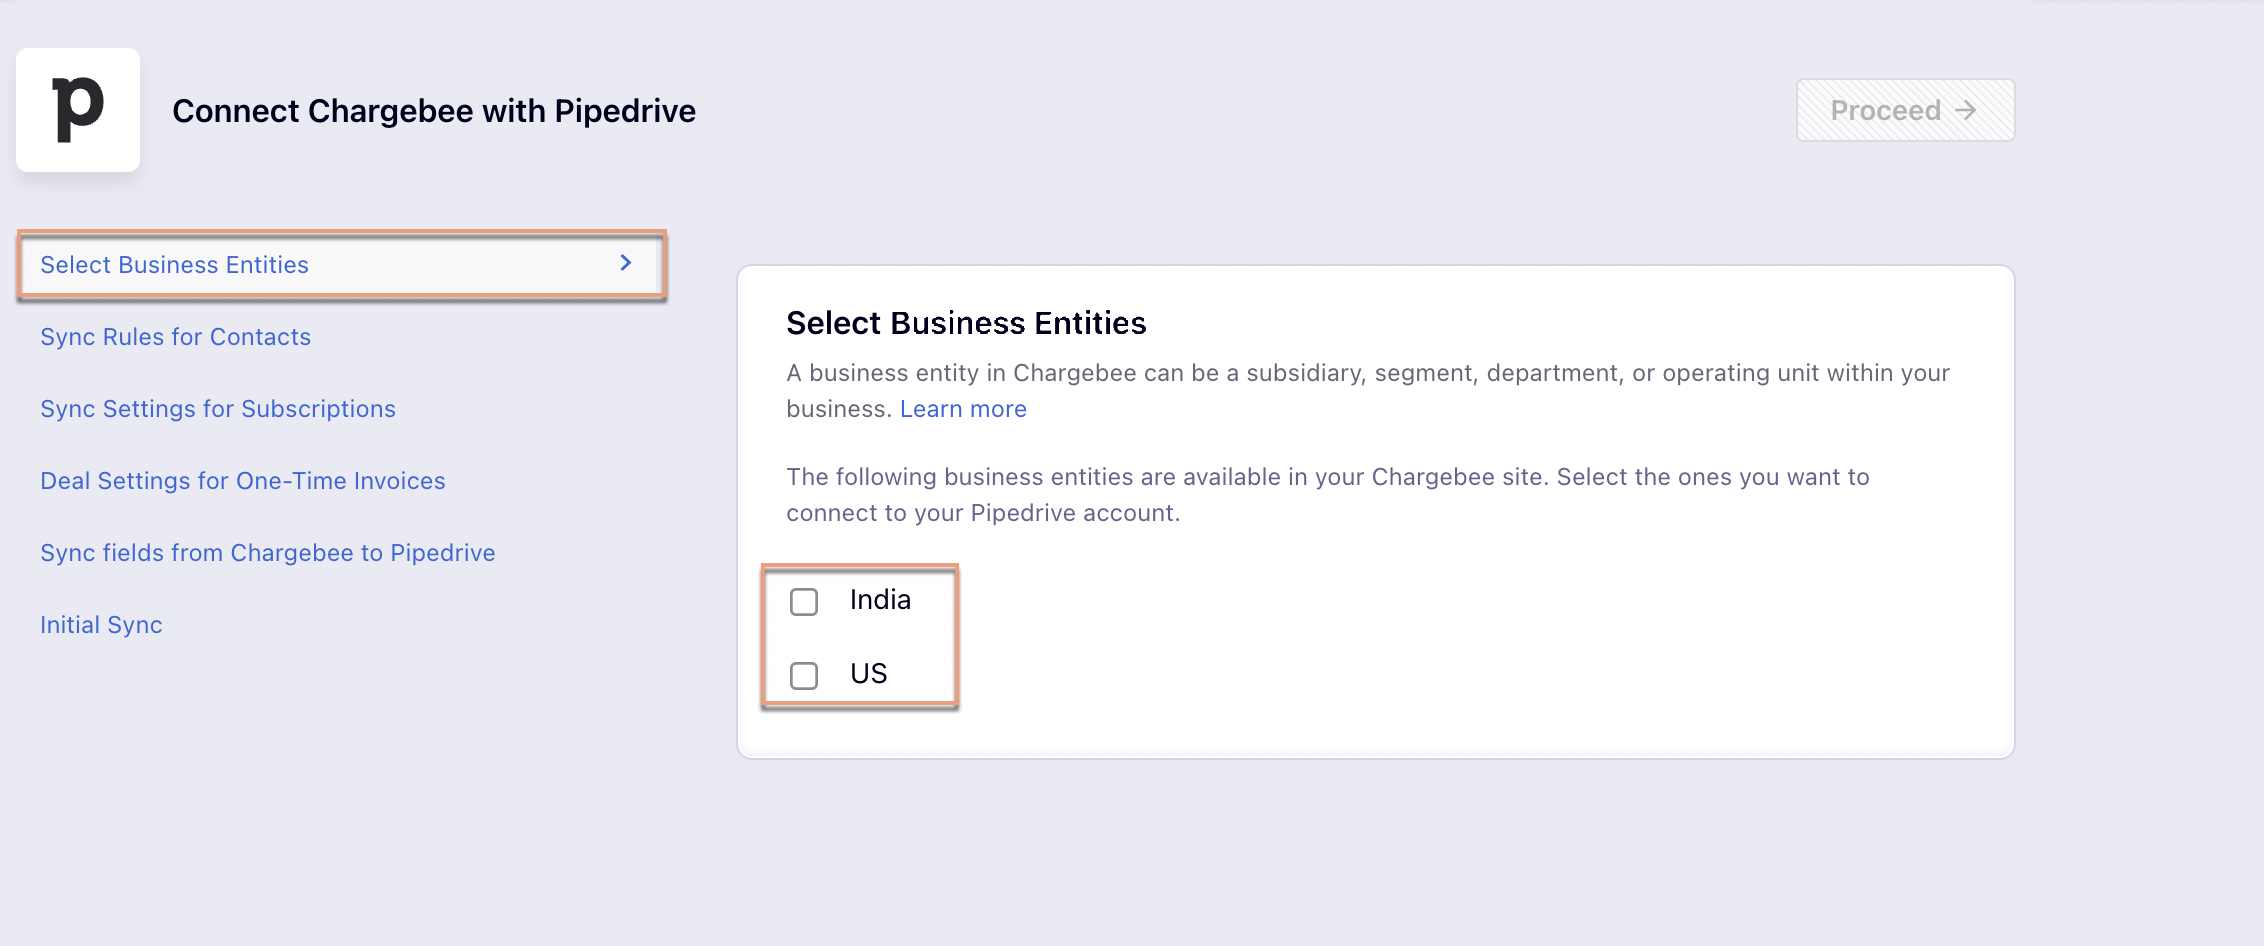Open the Select Business Entities step
Screen dimensions: 2264x946
(x=175, y=265)
